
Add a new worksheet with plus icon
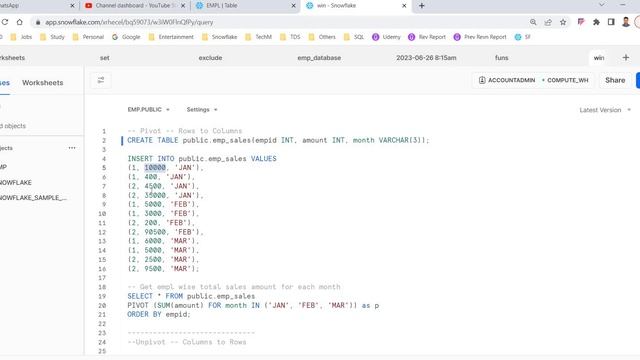click(626, 58)
